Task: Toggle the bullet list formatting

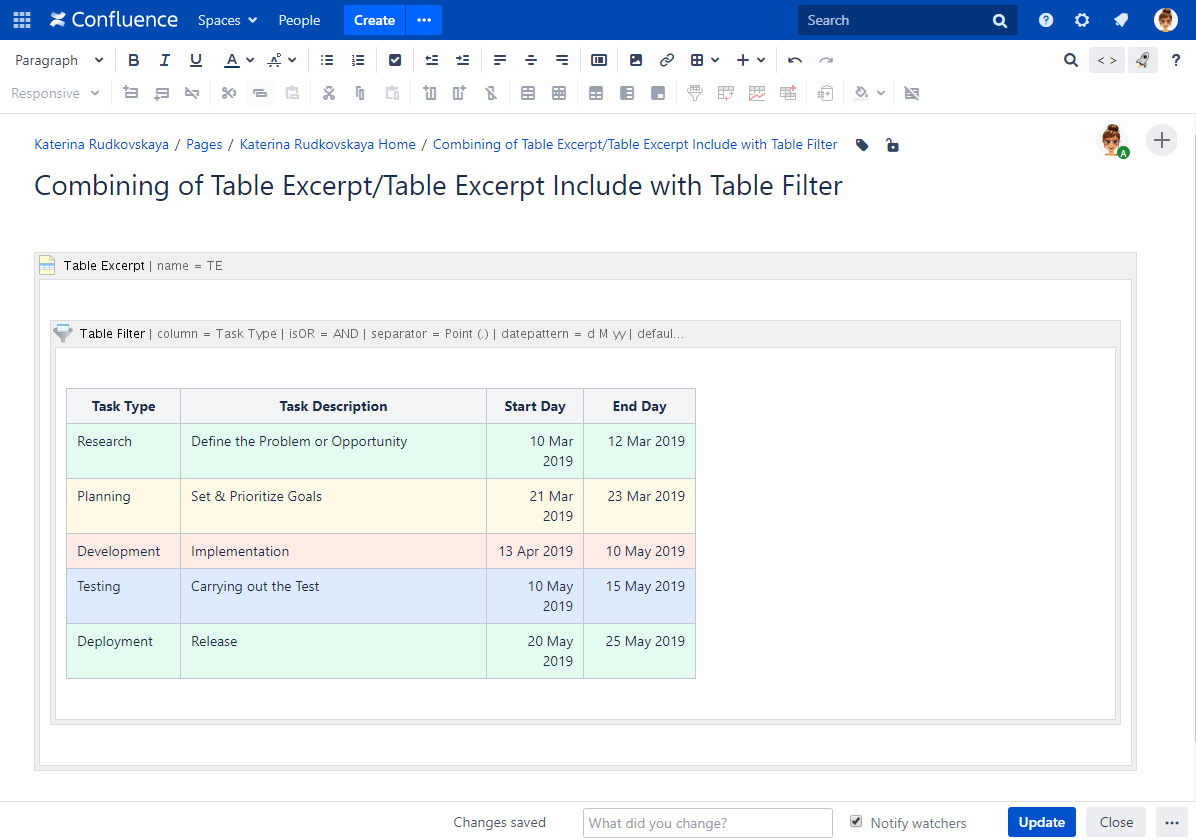Action: tap(327, 60)
